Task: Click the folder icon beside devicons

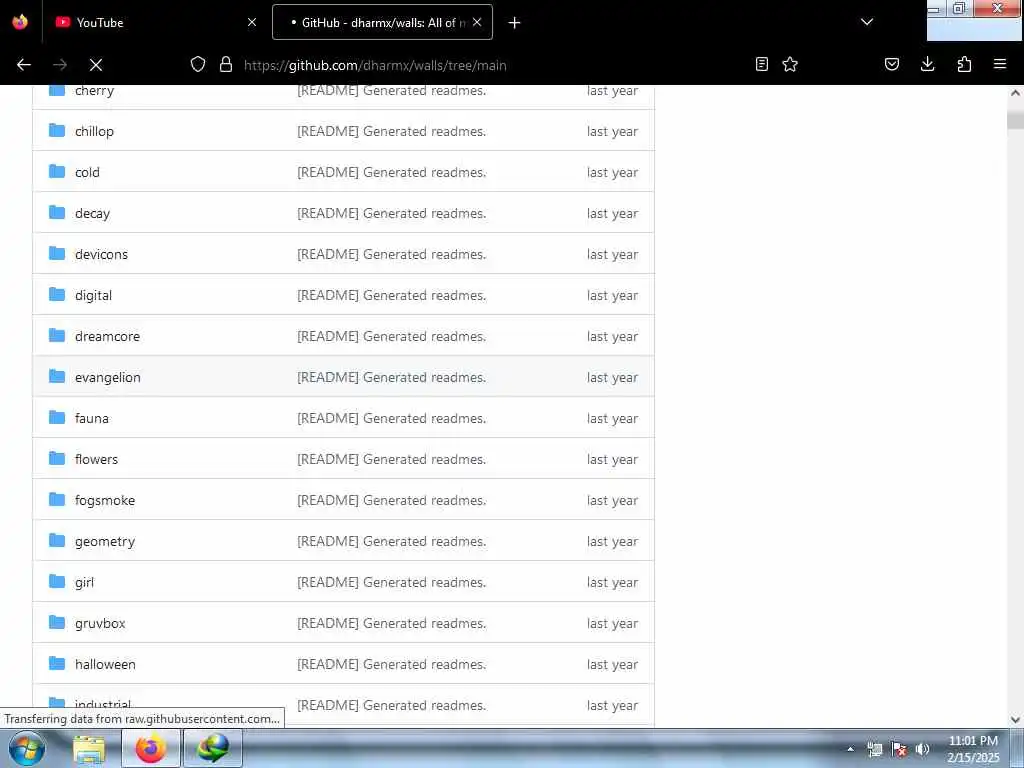Action: coord(57,253)
